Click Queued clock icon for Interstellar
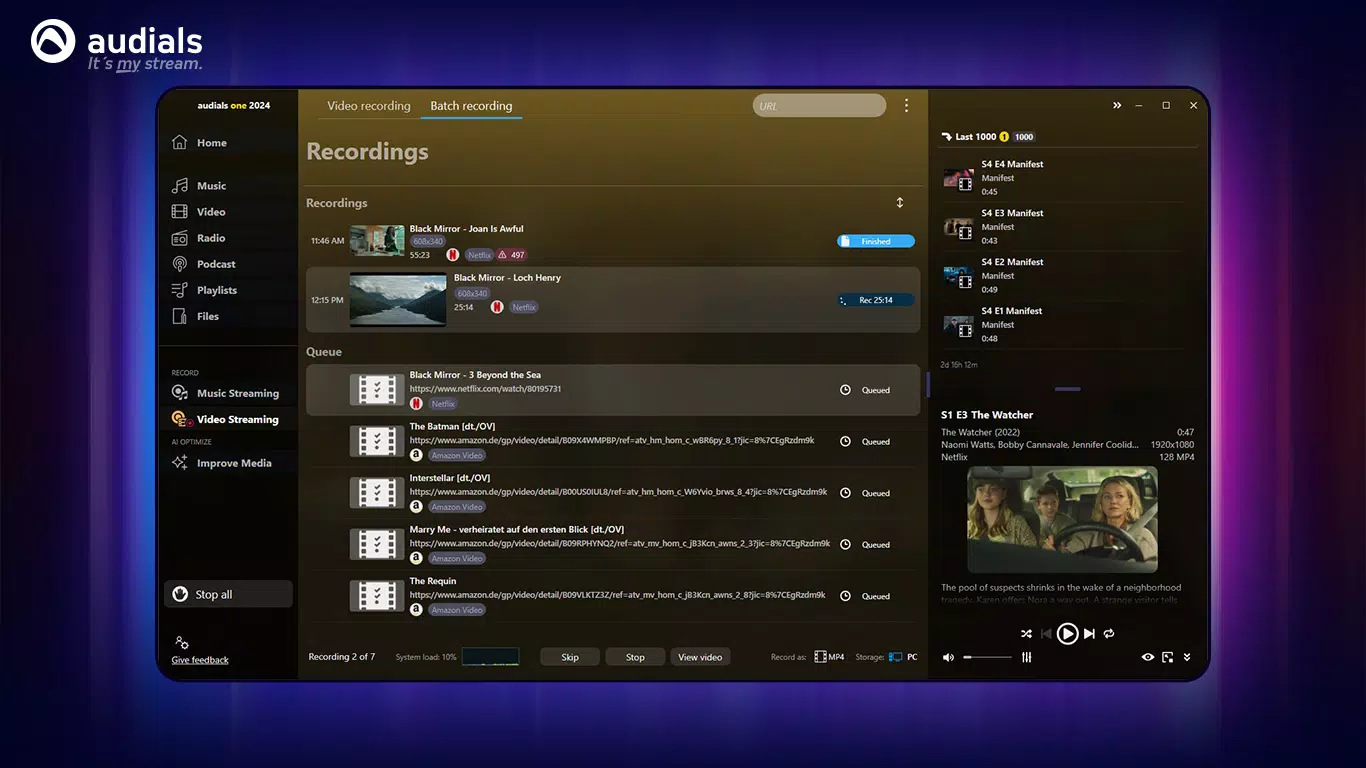The width and height of the screenshot is (1366, 768). [845, 493]
